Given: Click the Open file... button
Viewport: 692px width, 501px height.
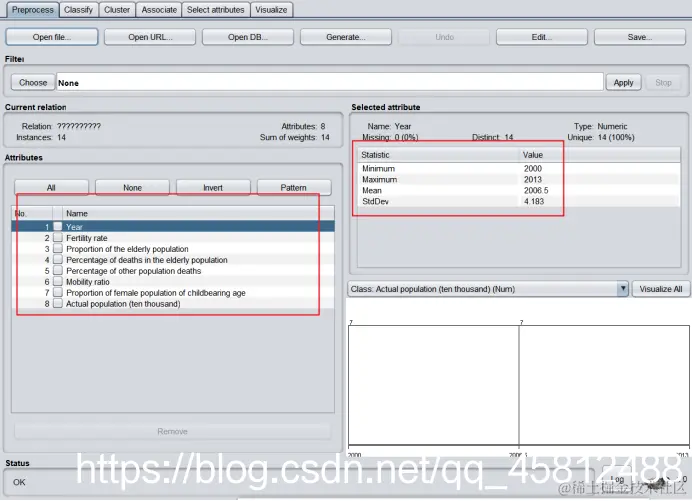Looking at the screenshot, I should (52, 37).
